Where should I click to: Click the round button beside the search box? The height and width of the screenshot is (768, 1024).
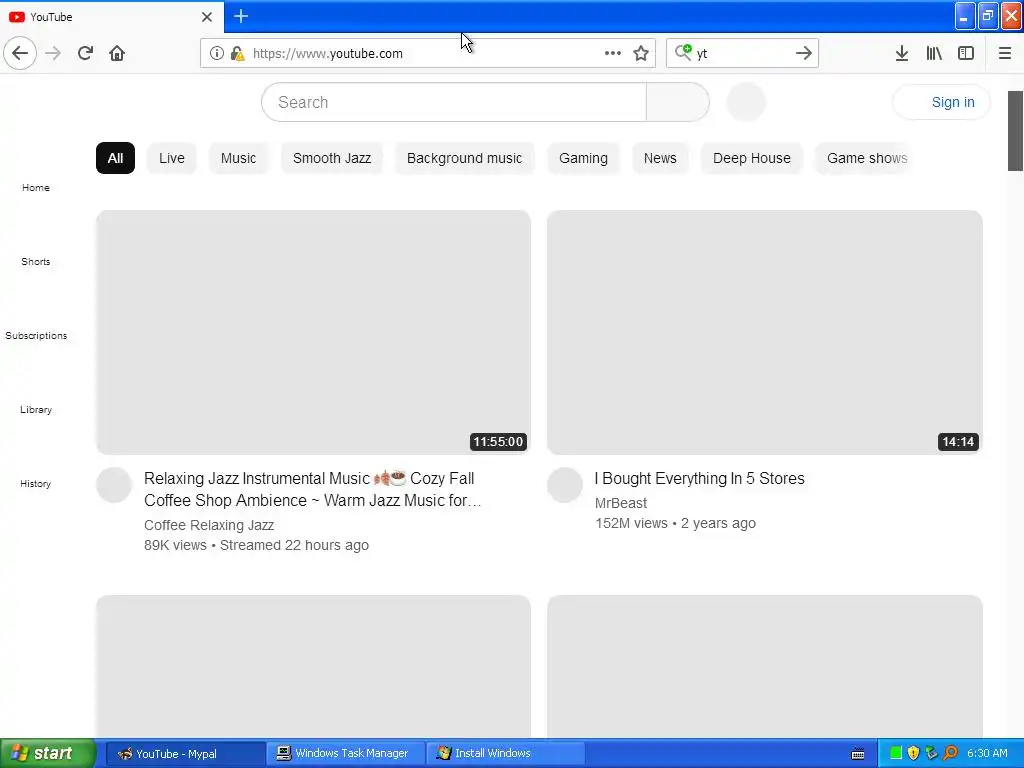pos(746,102)
